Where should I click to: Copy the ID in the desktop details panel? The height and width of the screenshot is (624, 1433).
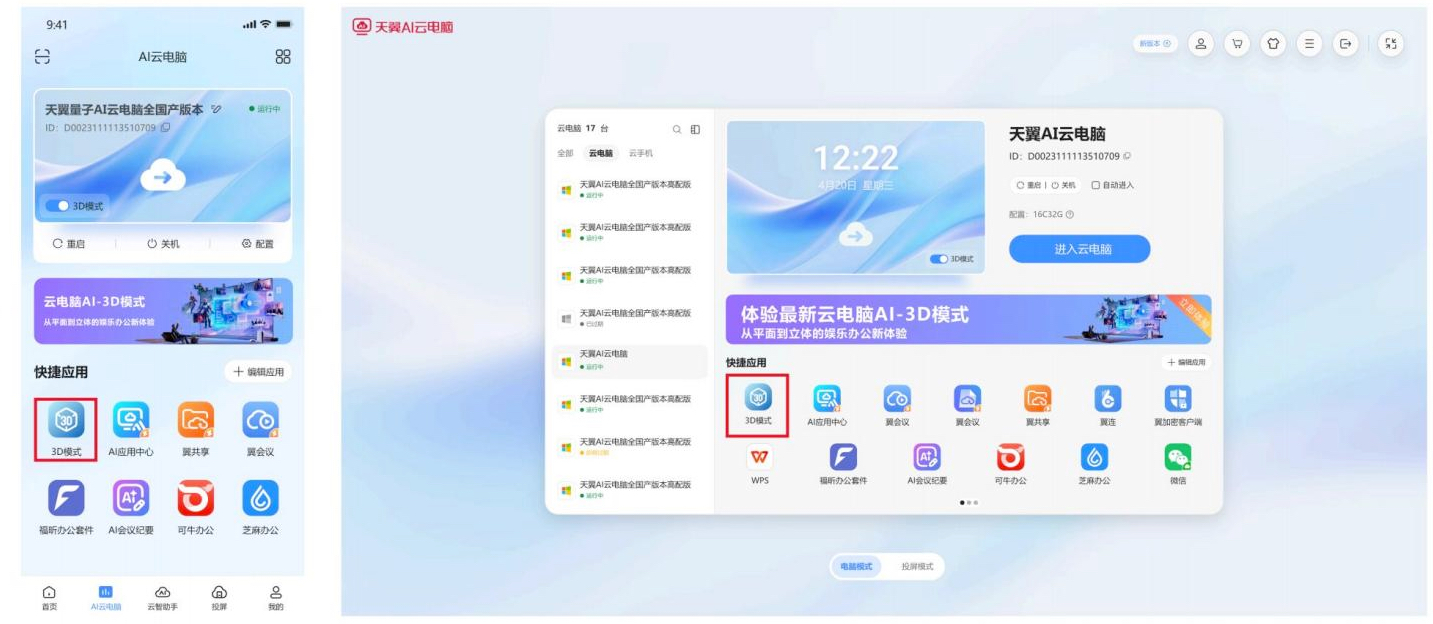(1127, 156)
